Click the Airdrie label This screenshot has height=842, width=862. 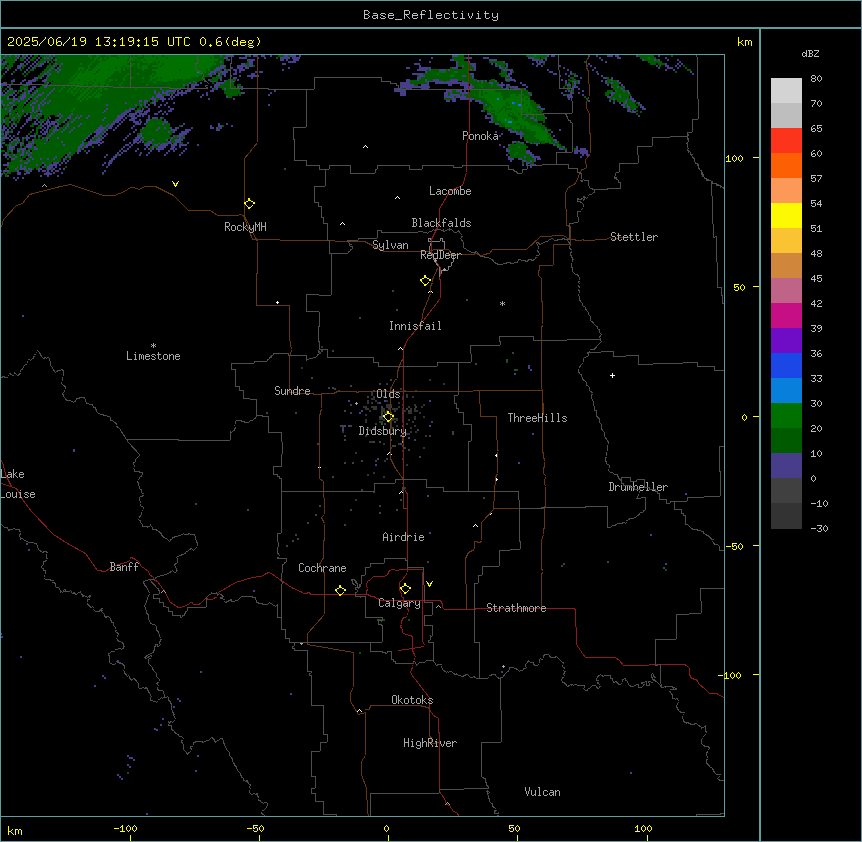point(403,537)
